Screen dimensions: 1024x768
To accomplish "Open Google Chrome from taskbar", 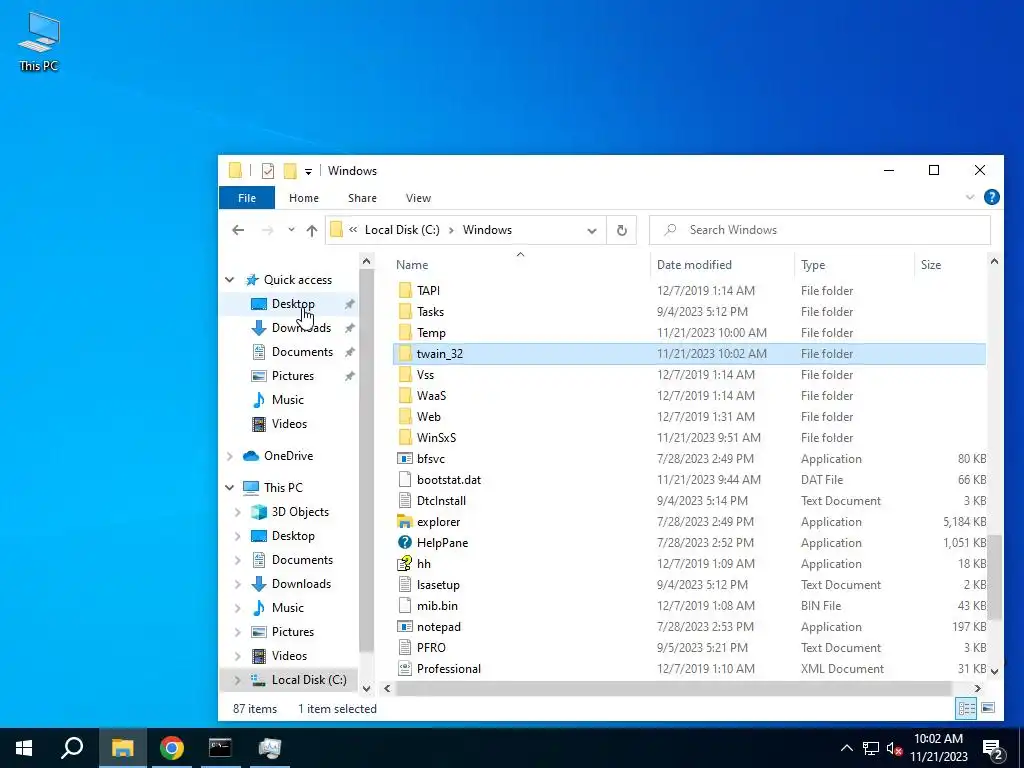I will pos(172,748).
